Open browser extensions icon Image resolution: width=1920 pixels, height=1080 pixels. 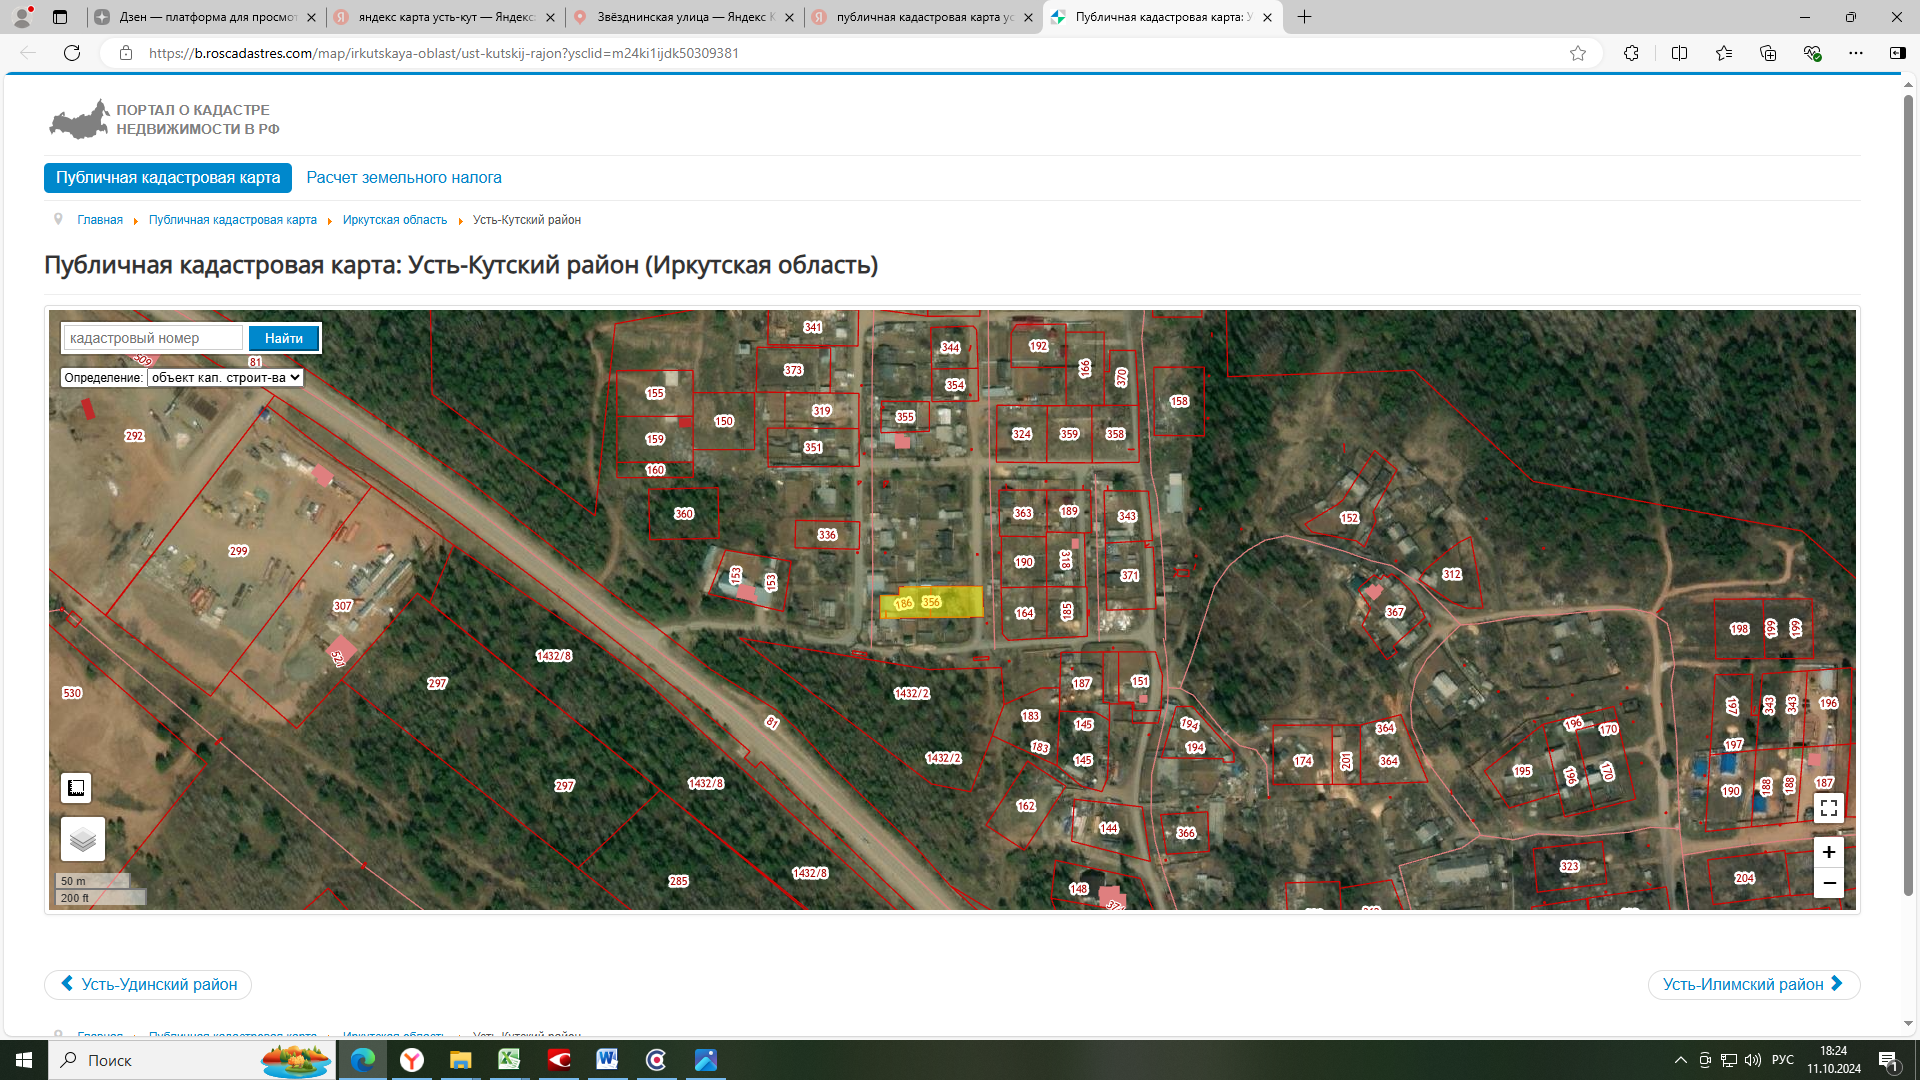(1631, 53)
